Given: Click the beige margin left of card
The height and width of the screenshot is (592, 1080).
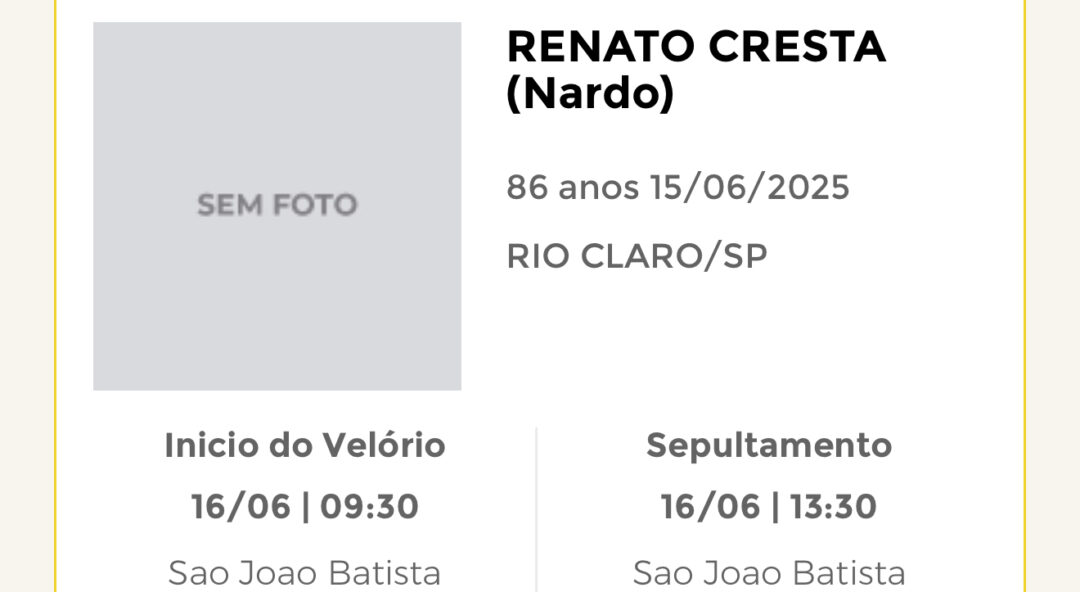Looking at the screenshot, I should pos(27,296).
